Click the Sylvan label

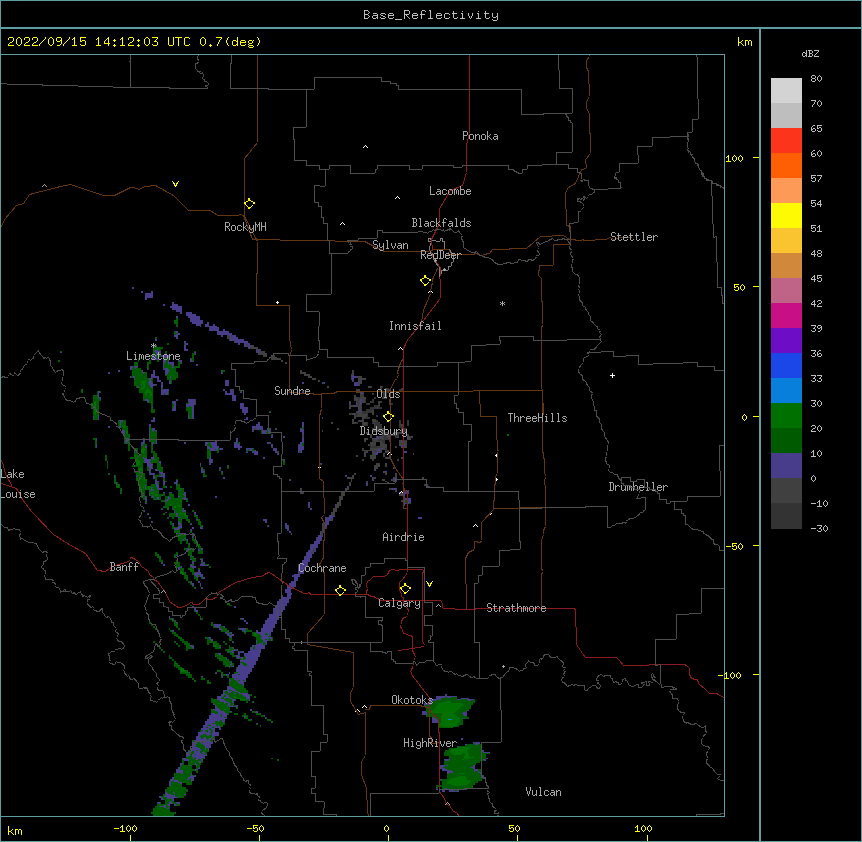pos(390,245)
